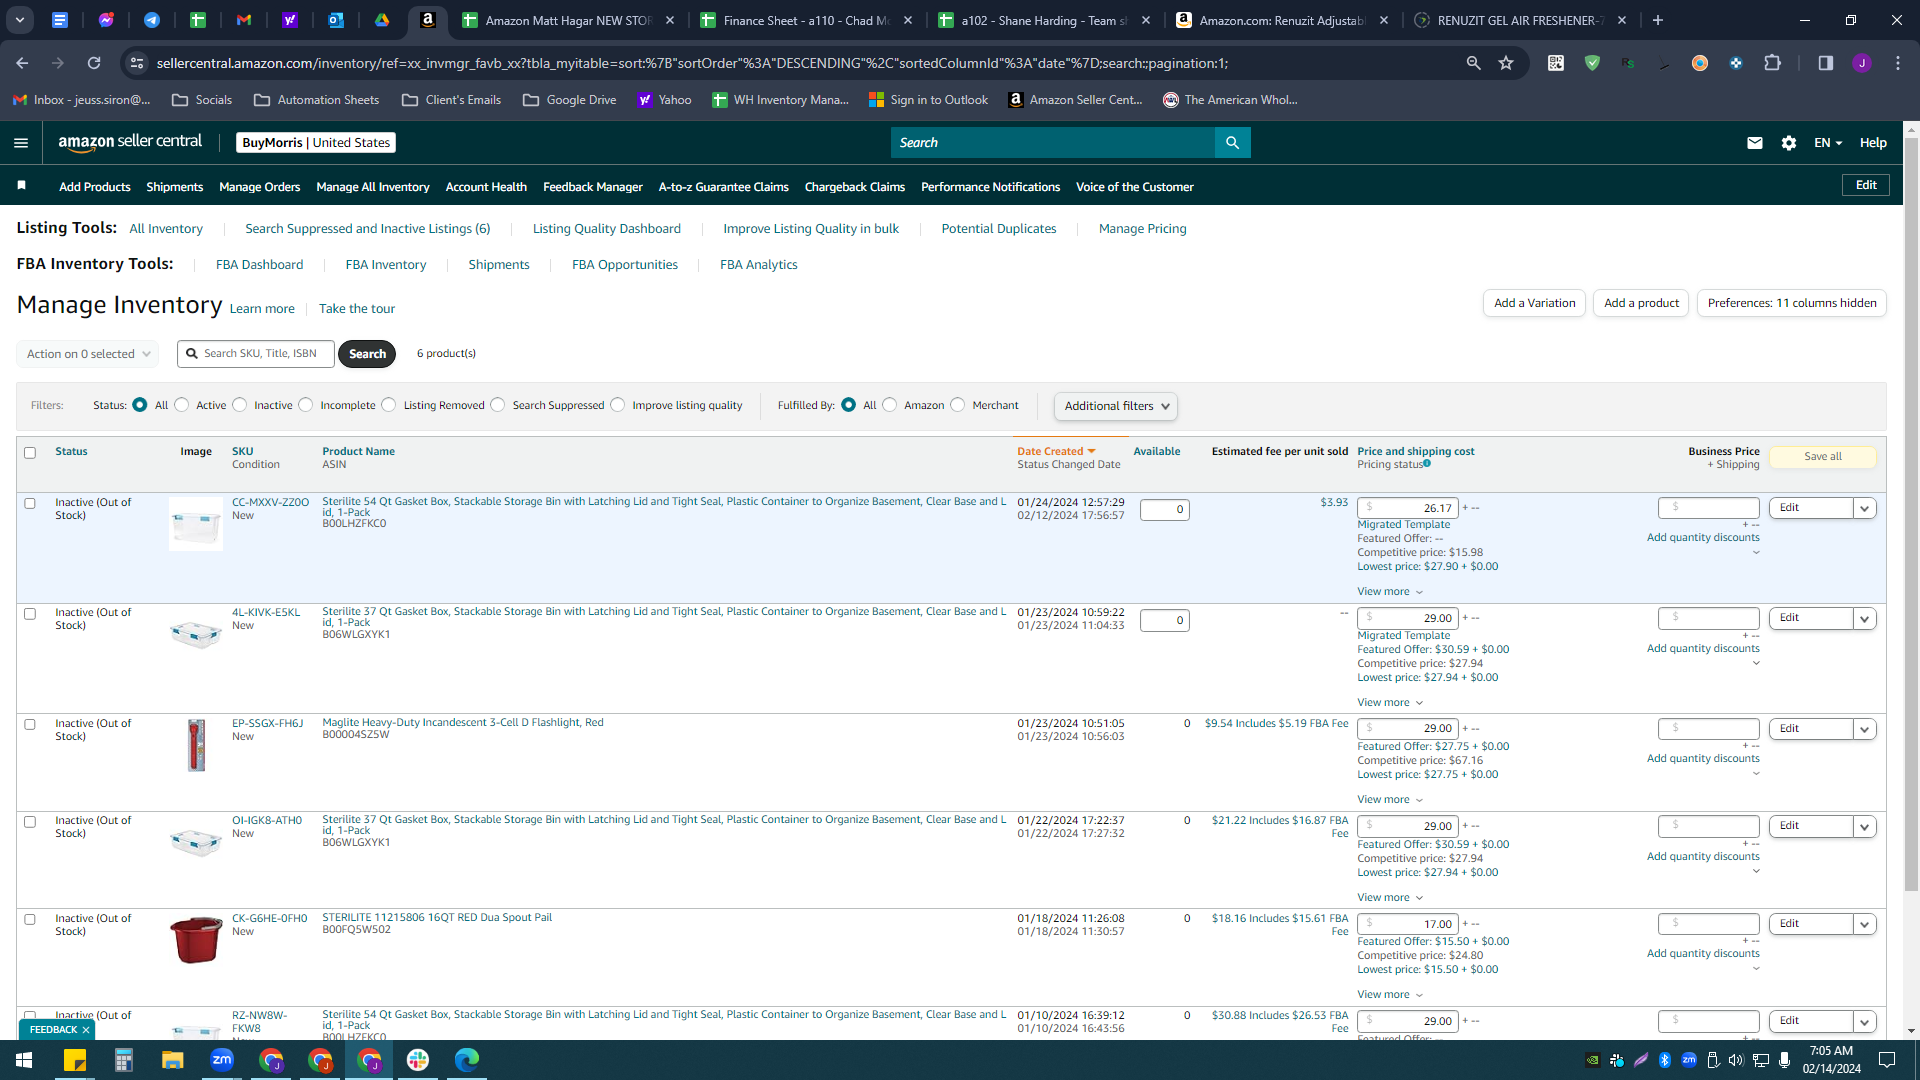
Task: Sort by Date Created column header
Action: pyautogui.click(x=1056, y=452)
